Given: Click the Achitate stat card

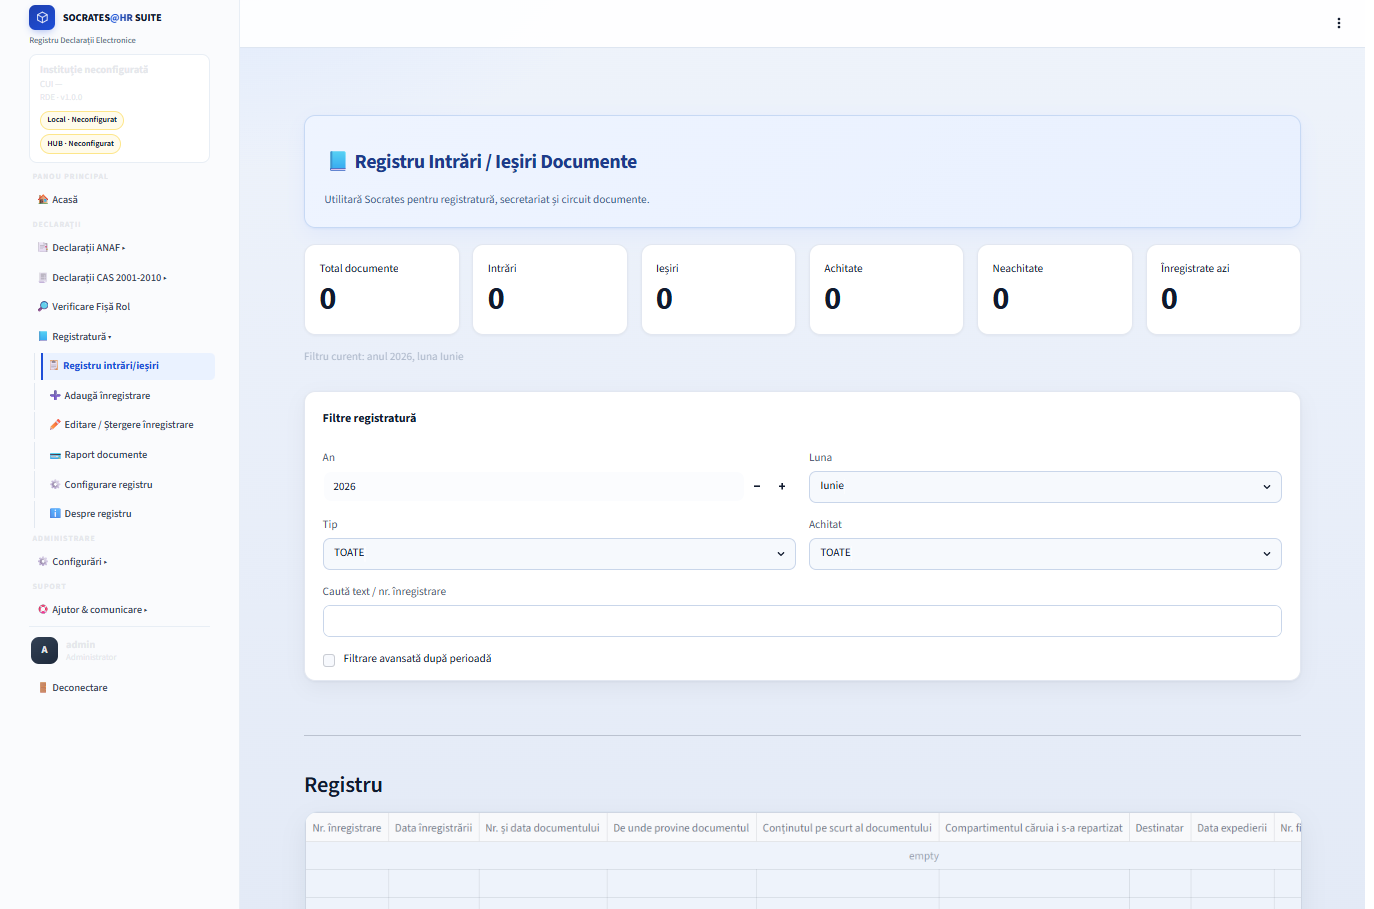Looking at the screenshot, I should 887,290.
